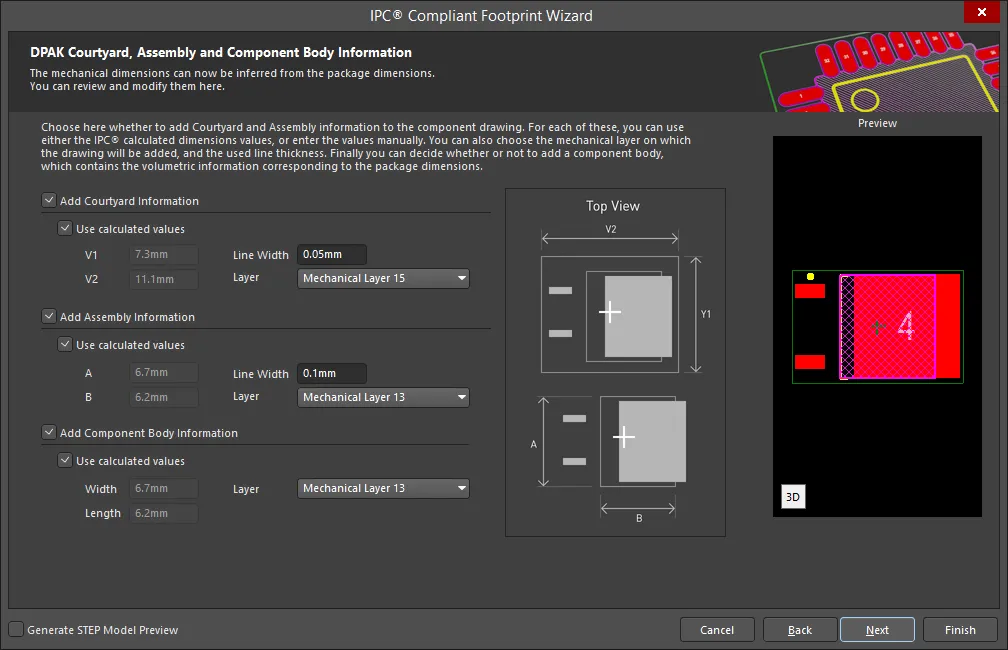
Task: Toggle Use calculated values under Component Body
Action: tap(65, 460)
